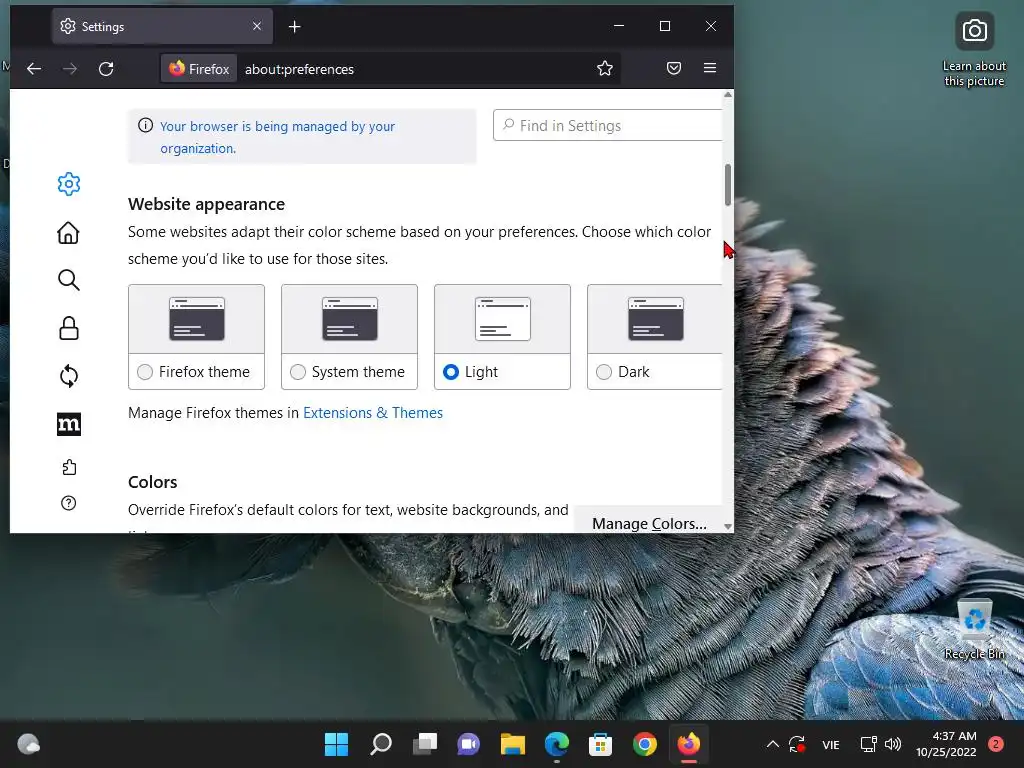Close the Settings tab
Image resolution: width=1024 pixels, height=768 pixels.
click(257, 26)
